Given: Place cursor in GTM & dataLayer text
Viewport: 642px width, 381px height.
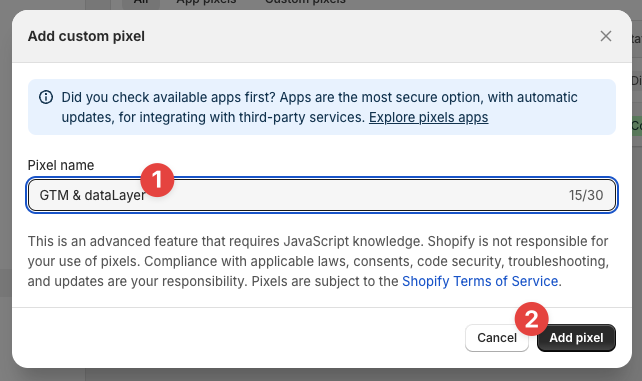Looking at the screenshot, I should click(x=92, y=195).
